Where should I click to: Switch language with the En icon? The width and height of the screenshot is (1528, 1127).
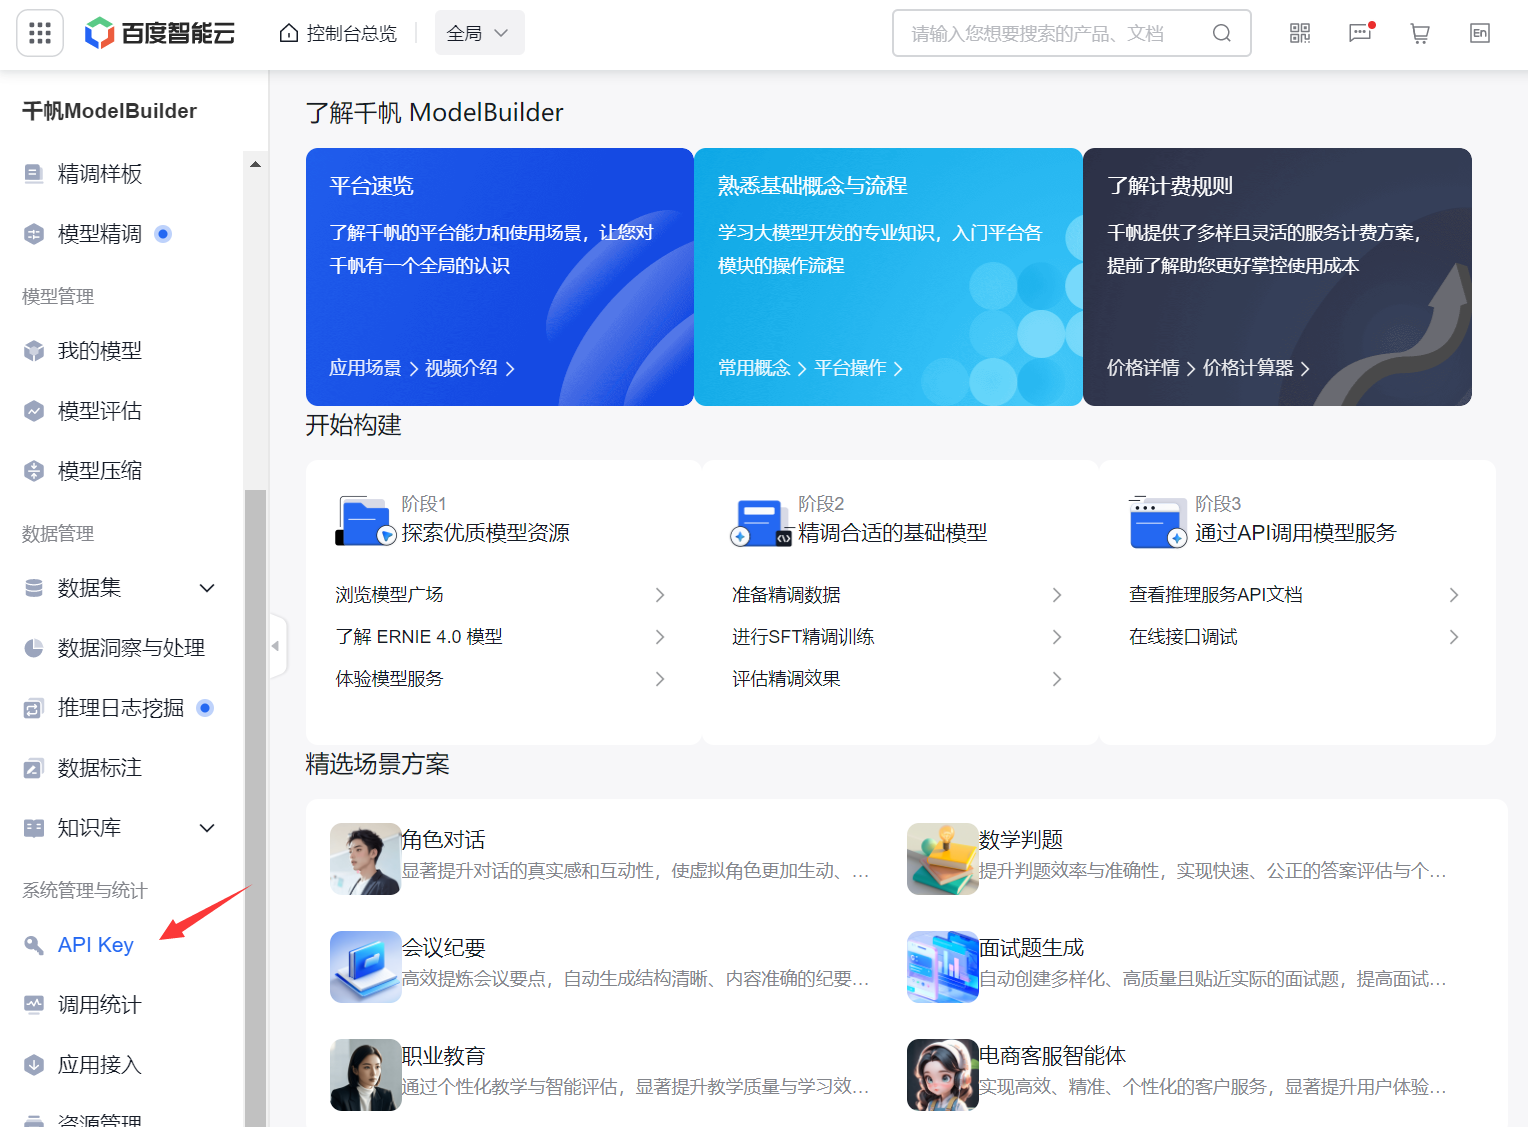(1480, 33)
